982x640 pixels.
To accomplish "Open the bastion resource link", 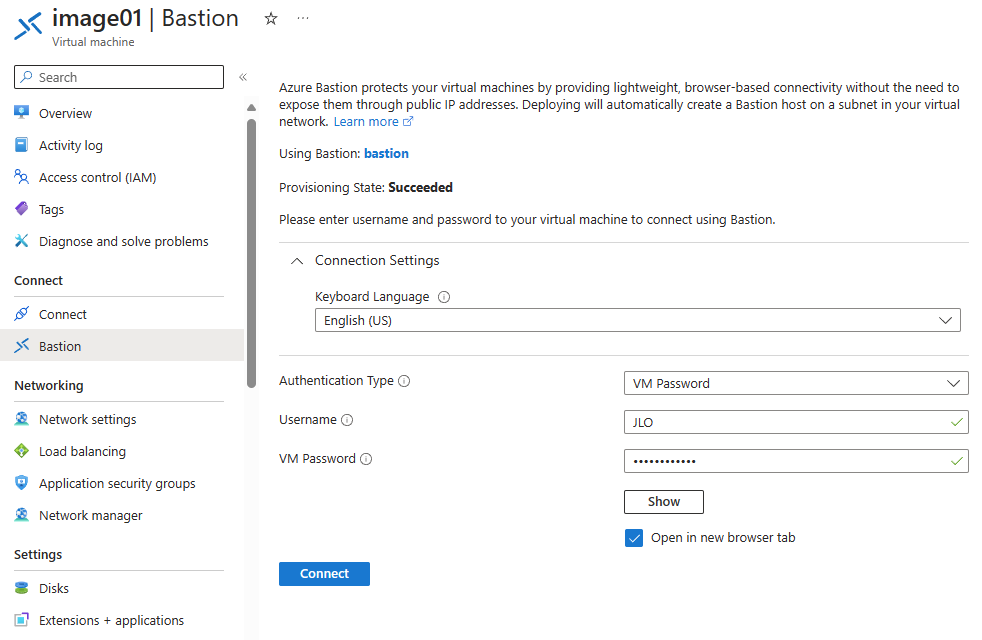I will 386,153.
